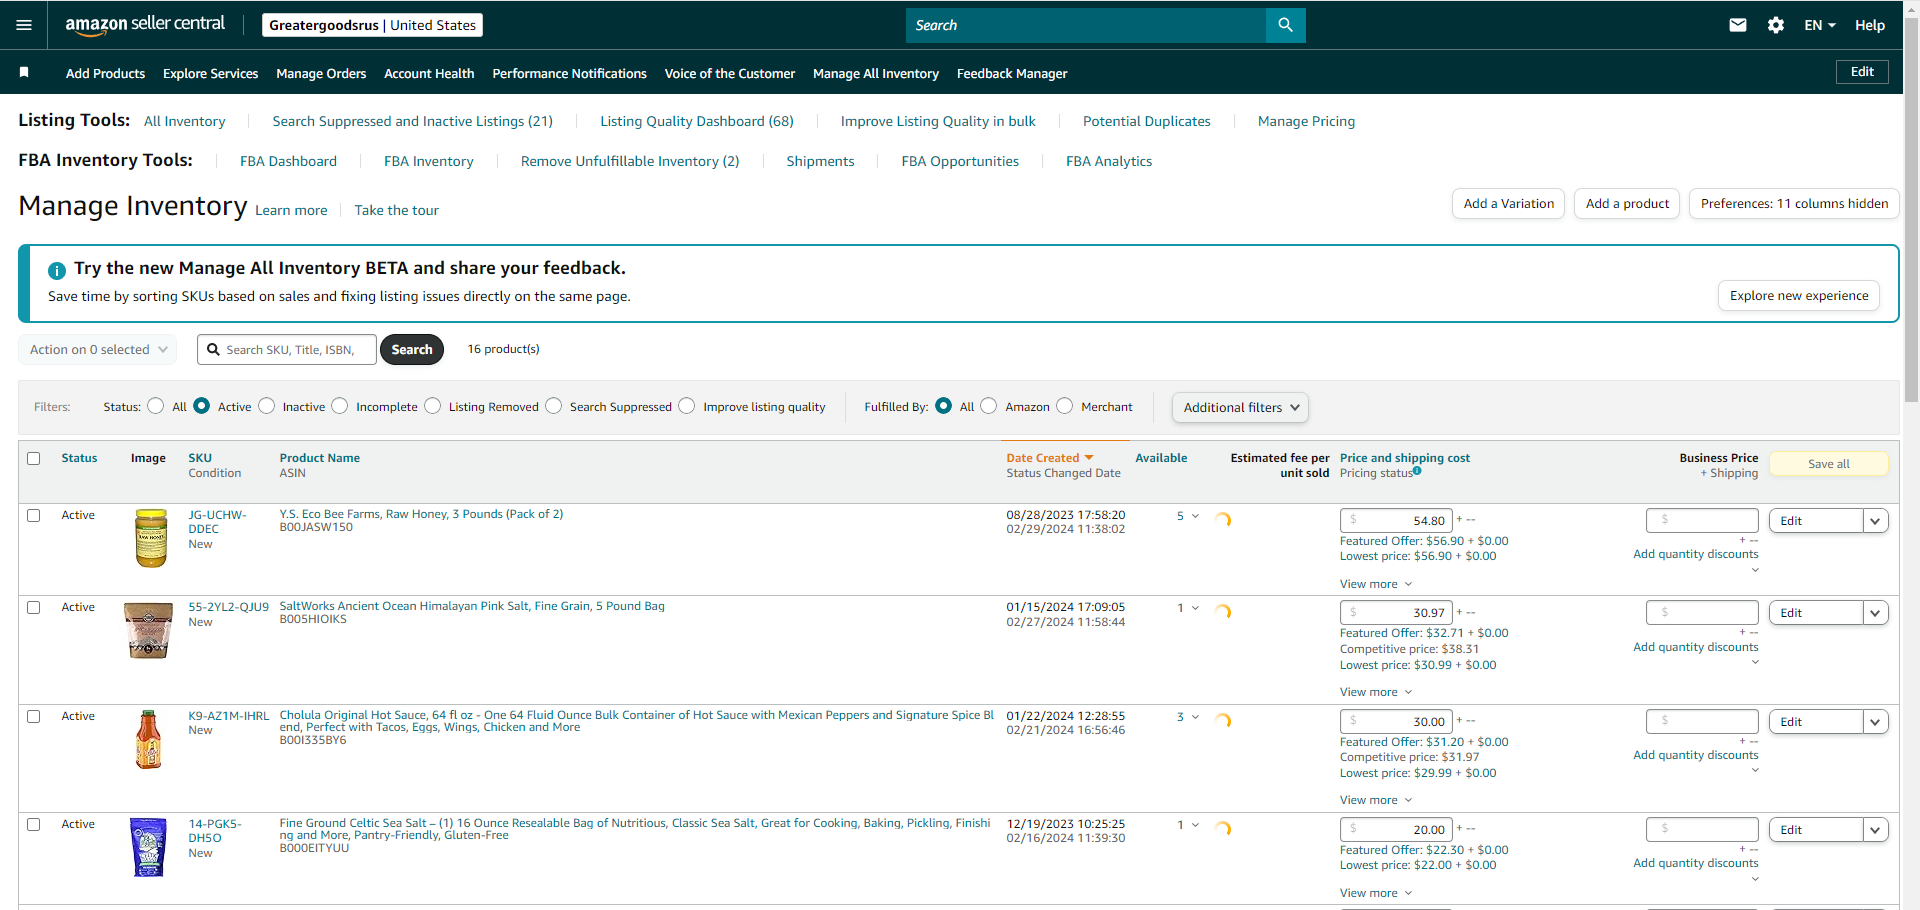Image resolution: width=1920 pixels, height=910 pixels.
Task: Open the FBA Dashboard link
Action: pyautogui.click(x=288, y=161)
